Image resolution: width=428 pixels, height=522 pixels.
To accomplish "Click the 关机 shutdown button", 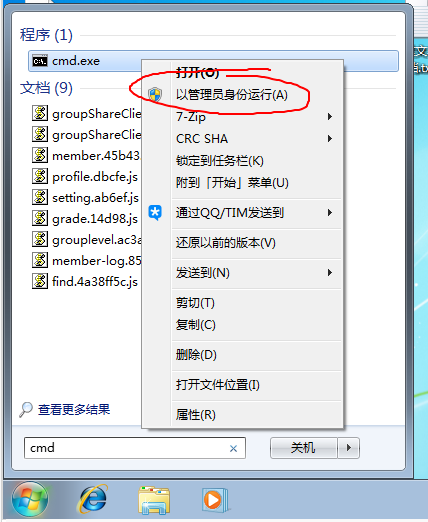I will pyautogui.click(x=304, y=448).
